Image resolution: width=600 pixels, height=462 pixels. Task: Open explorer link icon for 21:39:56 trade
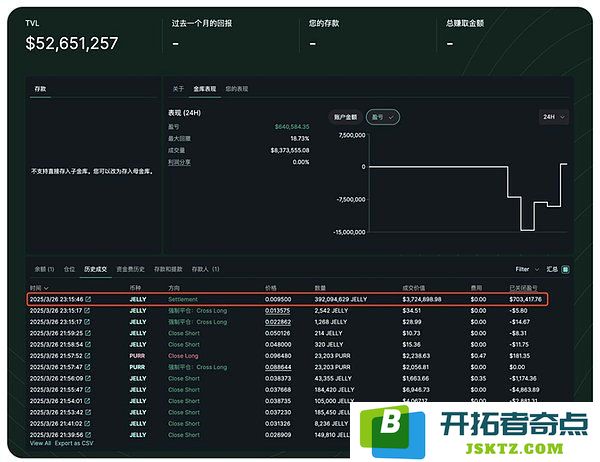click(88, 435)
